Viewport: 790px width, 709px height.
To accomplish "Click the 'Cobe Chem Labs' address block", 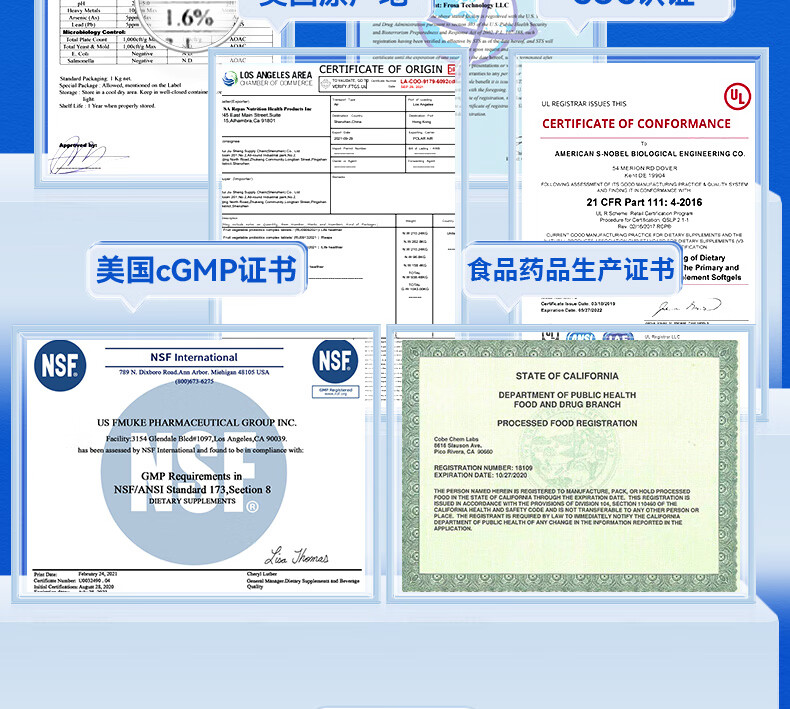I will 463,445.
